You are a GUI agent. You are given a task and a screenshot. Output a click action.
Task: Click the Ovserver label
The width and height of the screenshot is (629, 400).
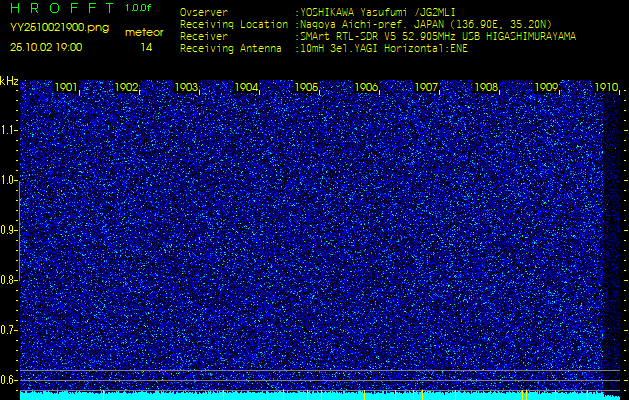tap(204, 12)
